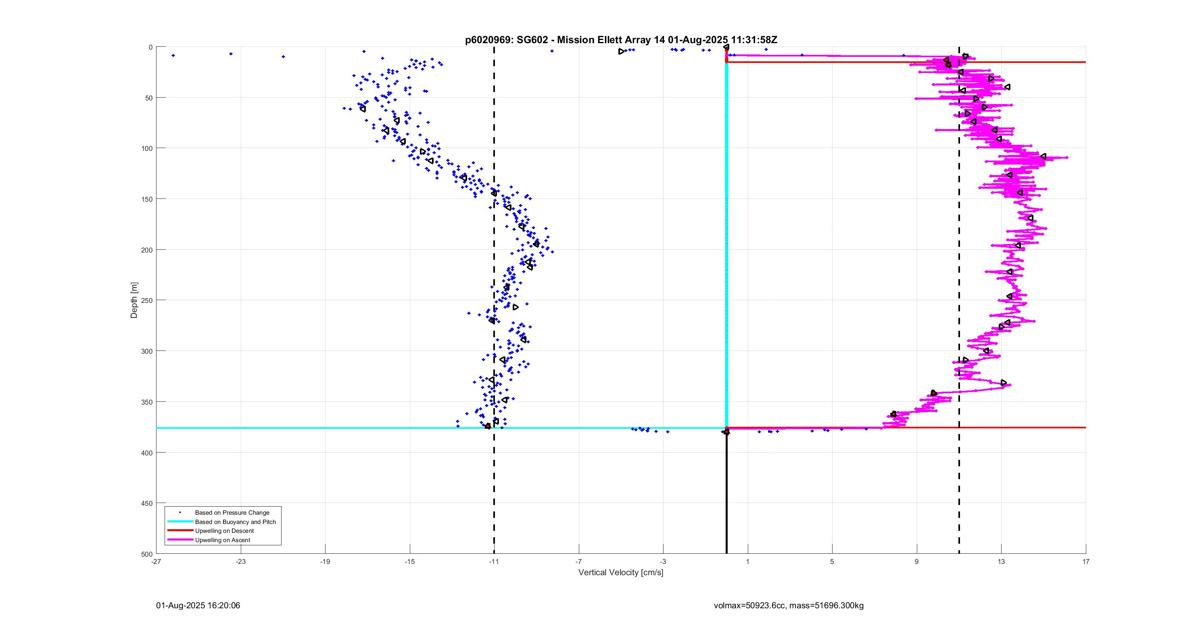Click depth axis tick label '450'

click(x=146, y=503)
